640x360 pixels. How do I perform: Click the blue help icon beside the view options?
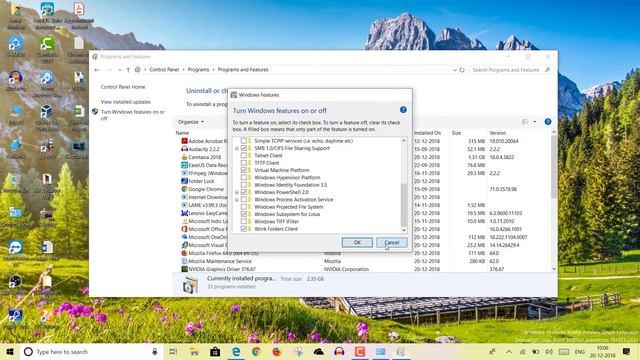(x=548, y=122)
